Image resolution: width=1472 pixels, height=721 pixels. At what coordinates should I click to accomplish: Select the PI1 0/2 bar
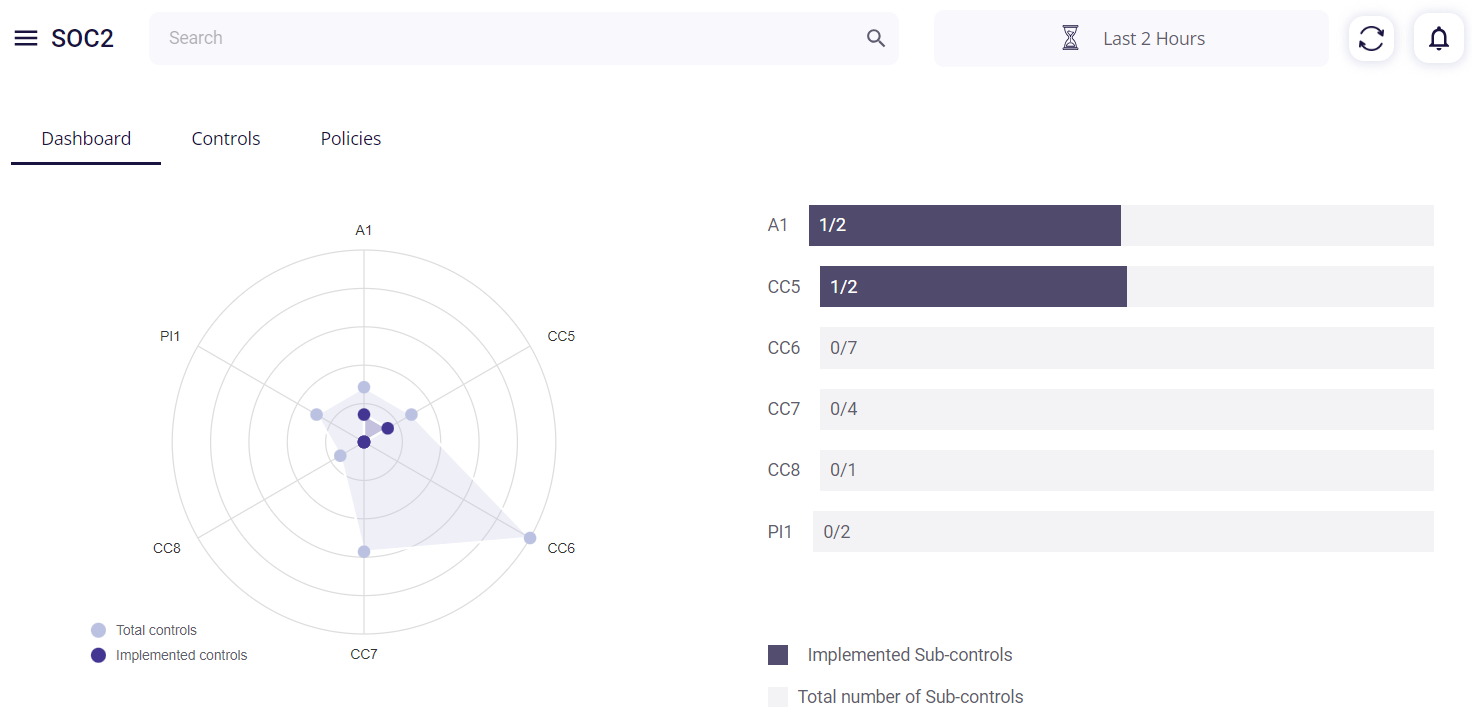click(1123, 531)
